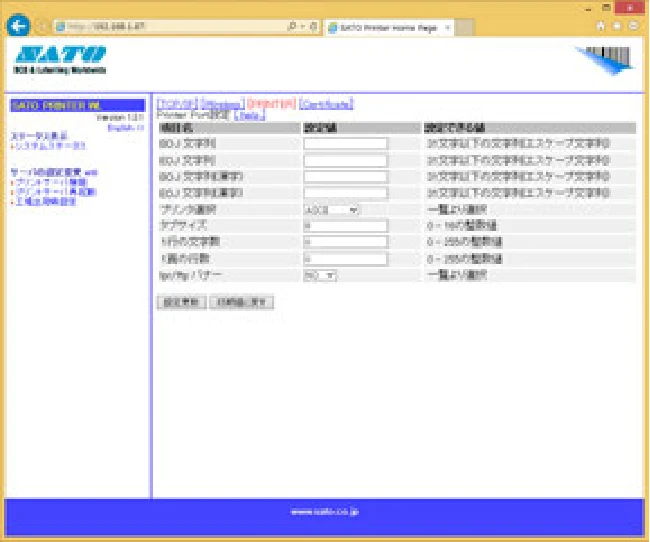This screenshot has height=542, width=650.
Task: Click the 設定更新 button
Action: [182, 302]
